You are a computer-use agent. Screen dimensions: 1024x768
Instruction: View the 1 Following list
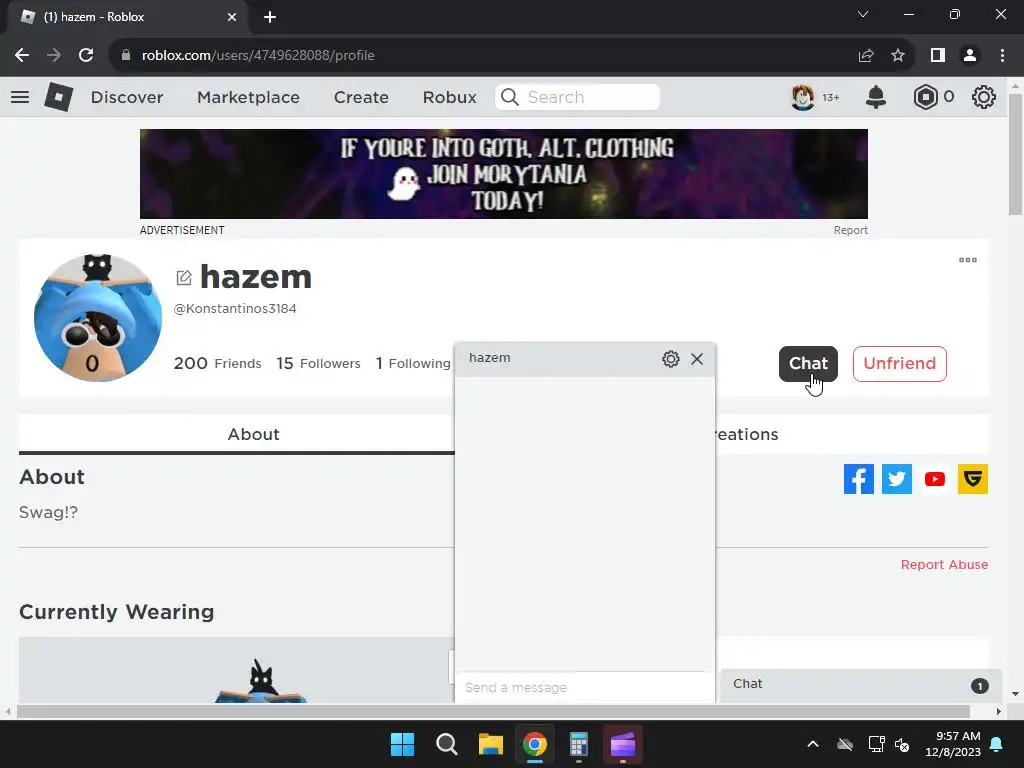(x=413, y=363)
